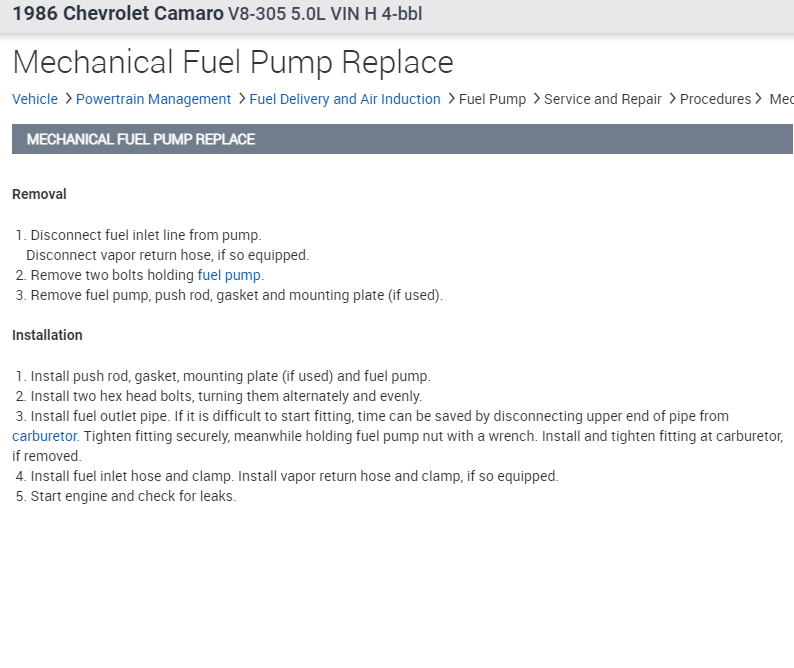Screen dimensions: 794x668
Task: Click chevron following Fuel Delivery and Air Induction
Action: 451,99
